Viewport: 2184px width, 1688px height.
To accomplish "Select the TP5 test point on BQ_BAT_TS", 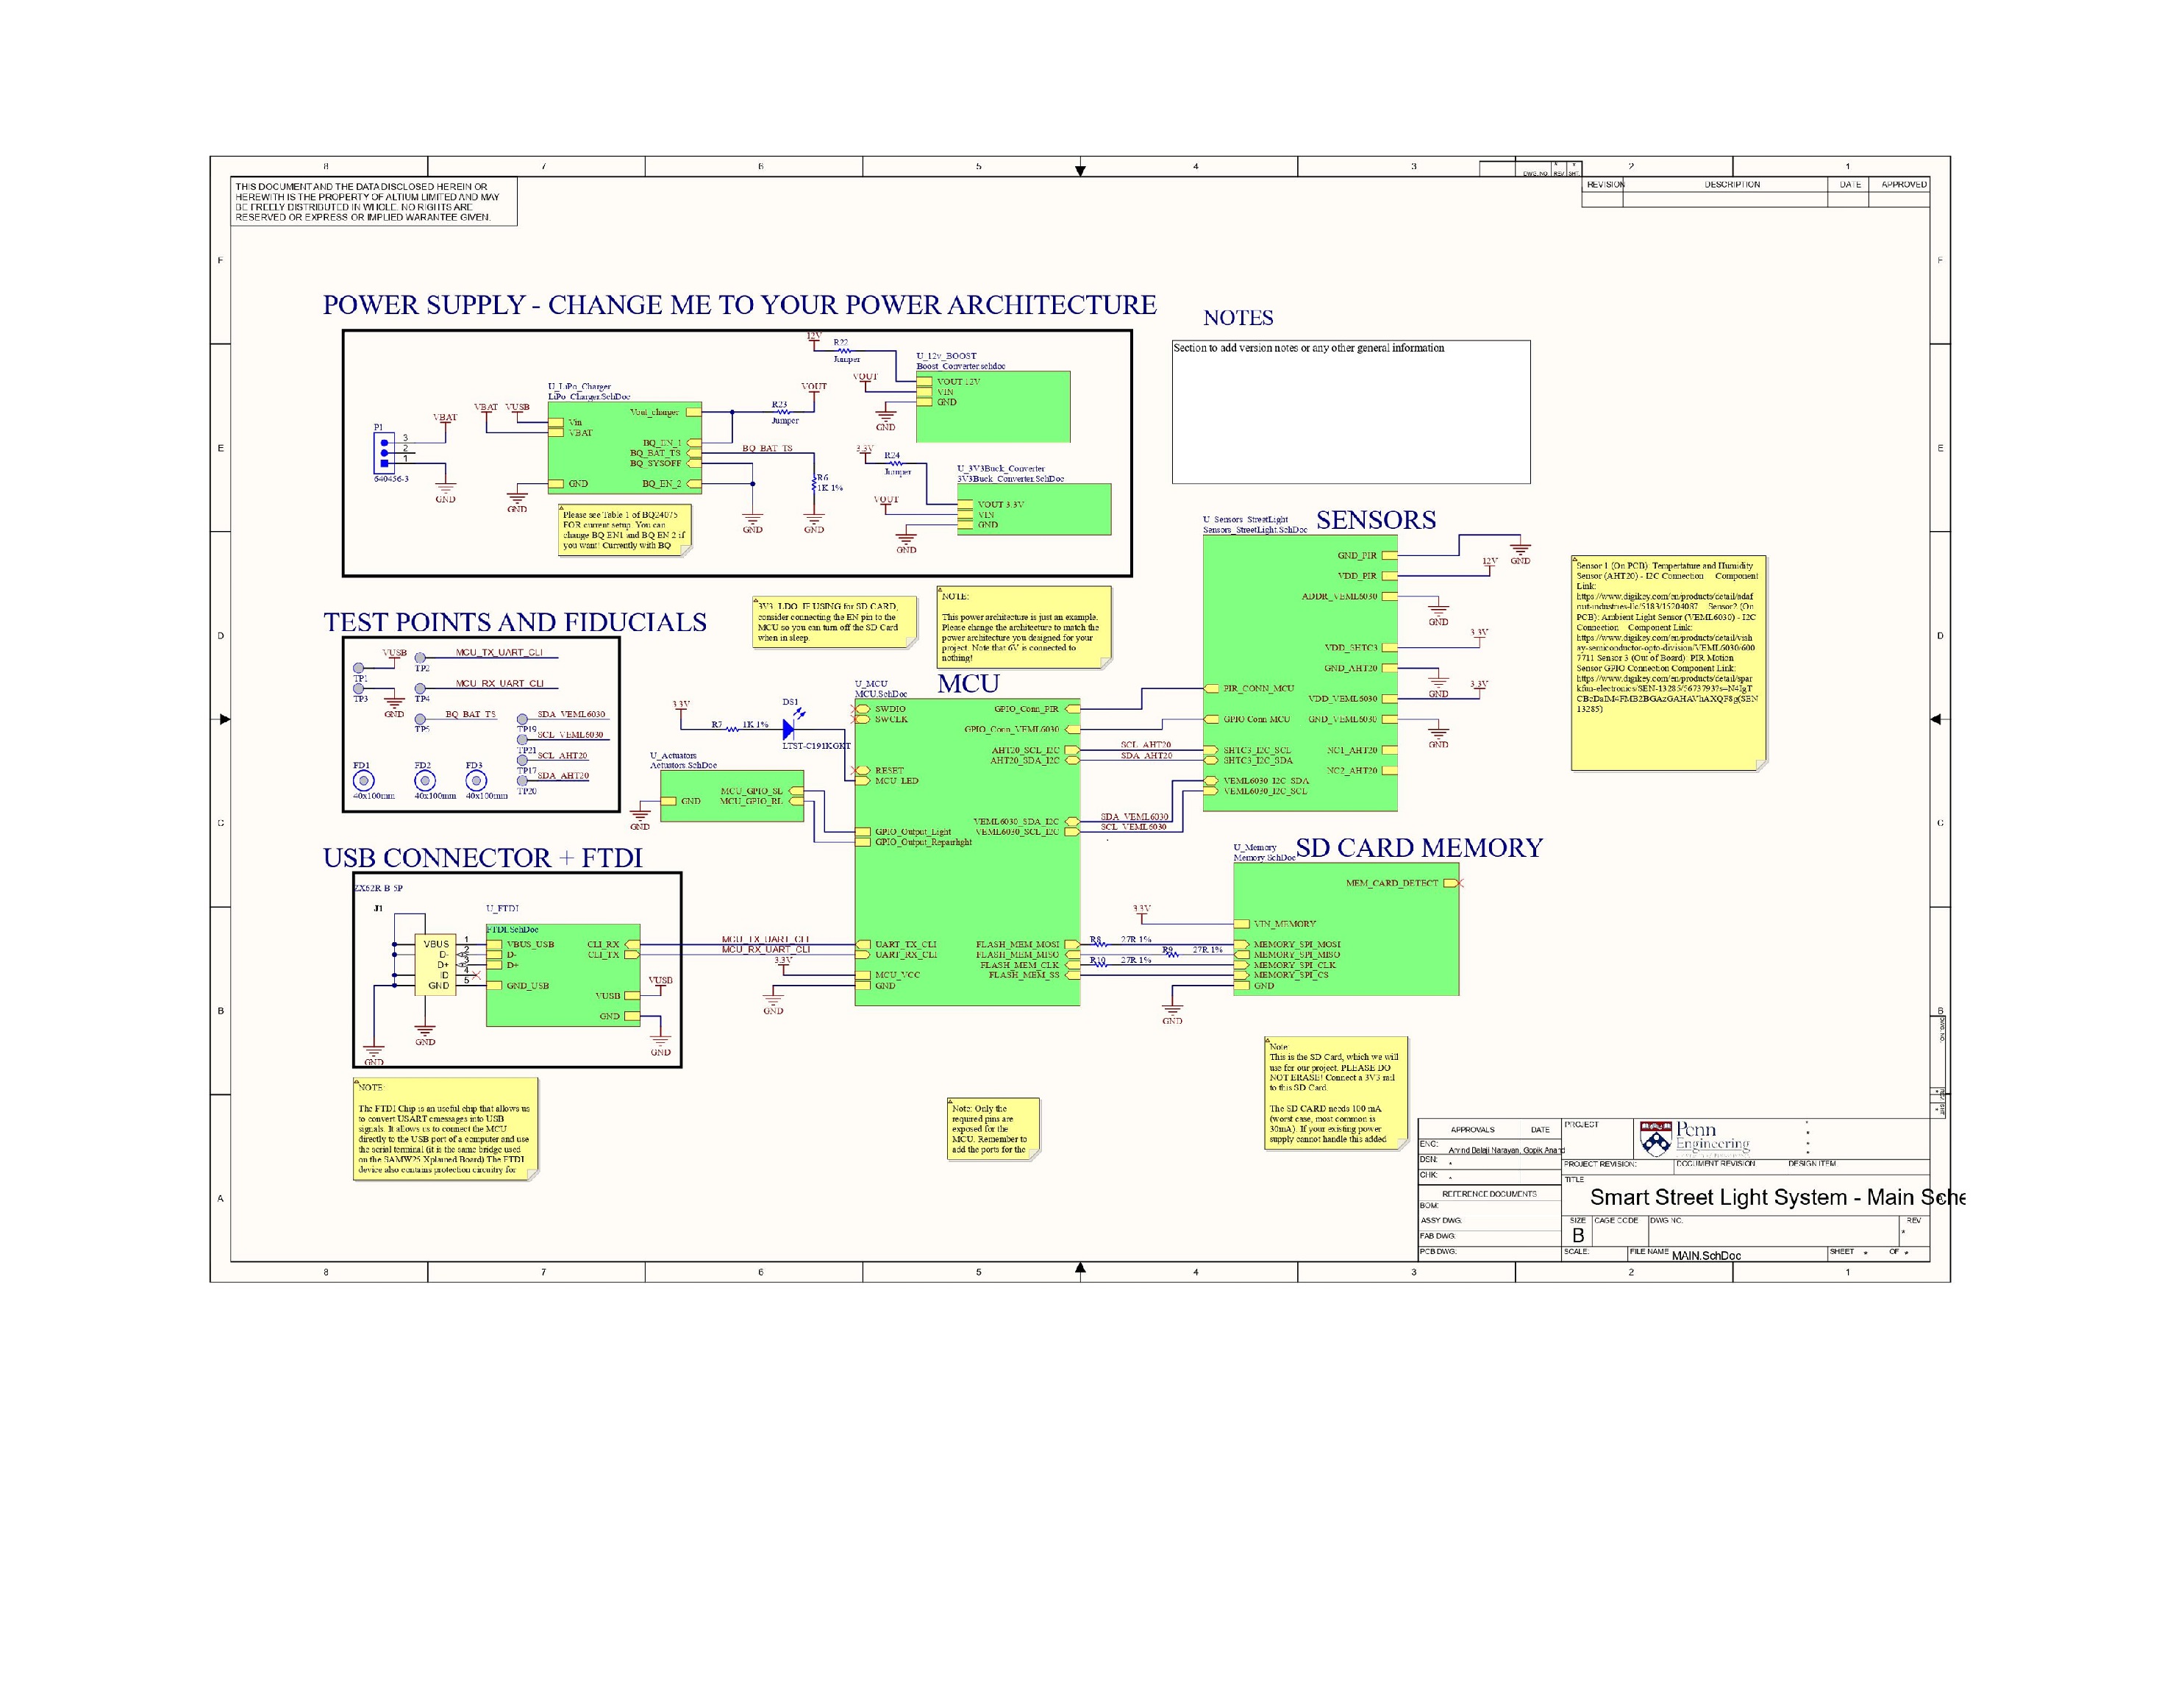I will 421,719.
